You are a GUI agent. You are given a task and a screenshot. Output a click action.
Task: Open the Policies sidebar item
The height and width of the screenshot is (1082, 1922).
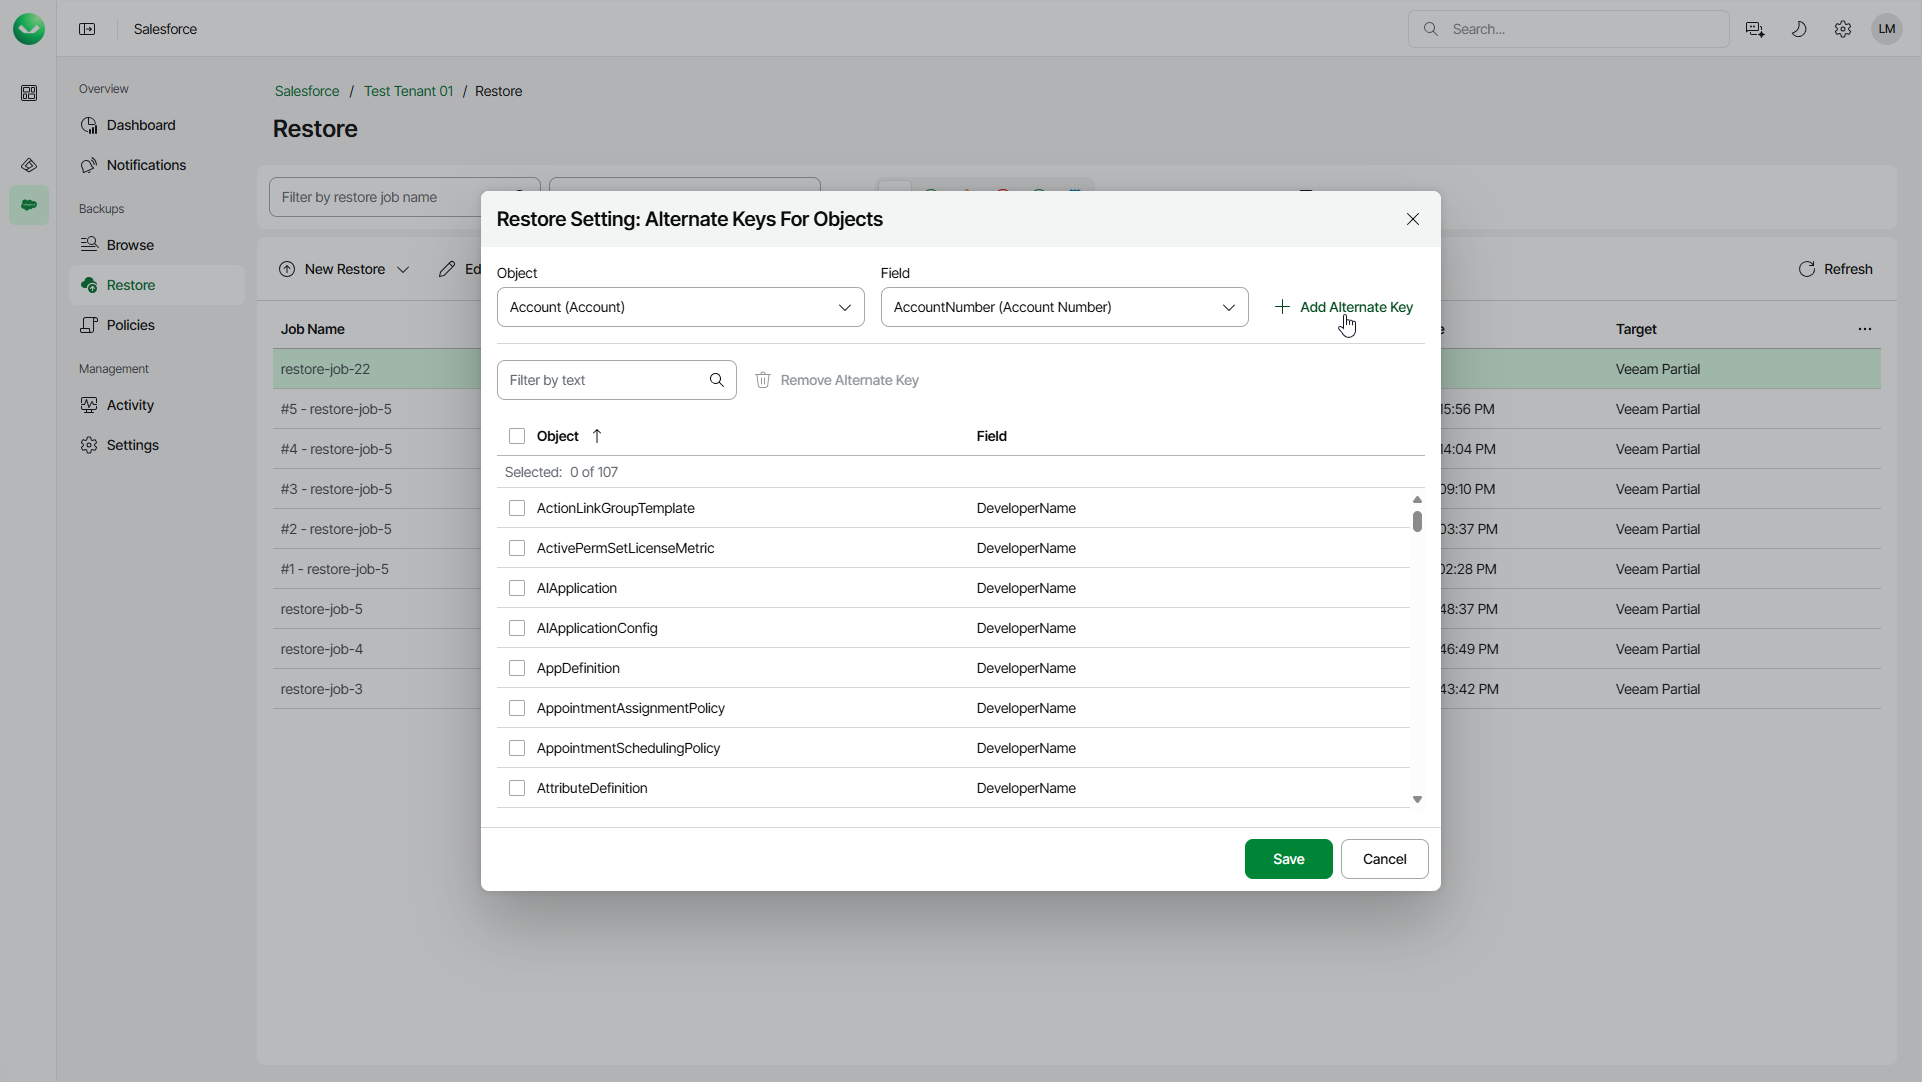[130, 325]
